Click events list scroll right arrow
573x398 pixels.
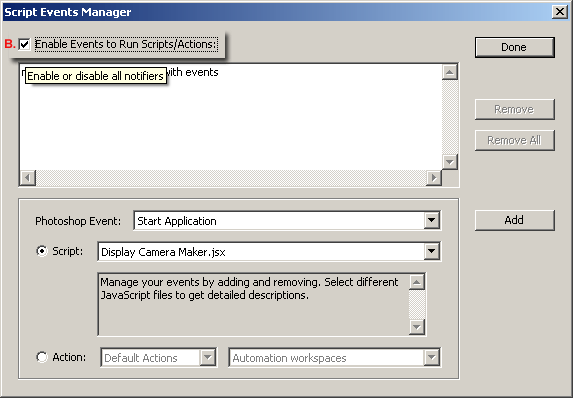click(x=434, y=178)
